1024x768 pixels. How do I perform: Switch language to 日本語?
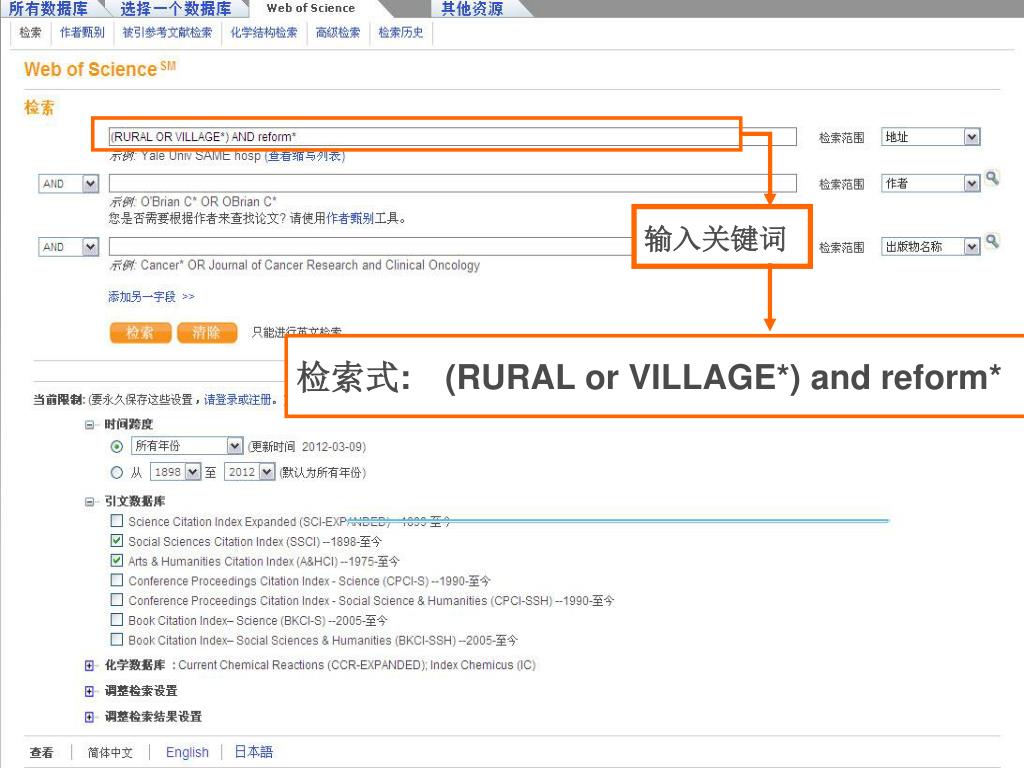[x=254, y=752]
